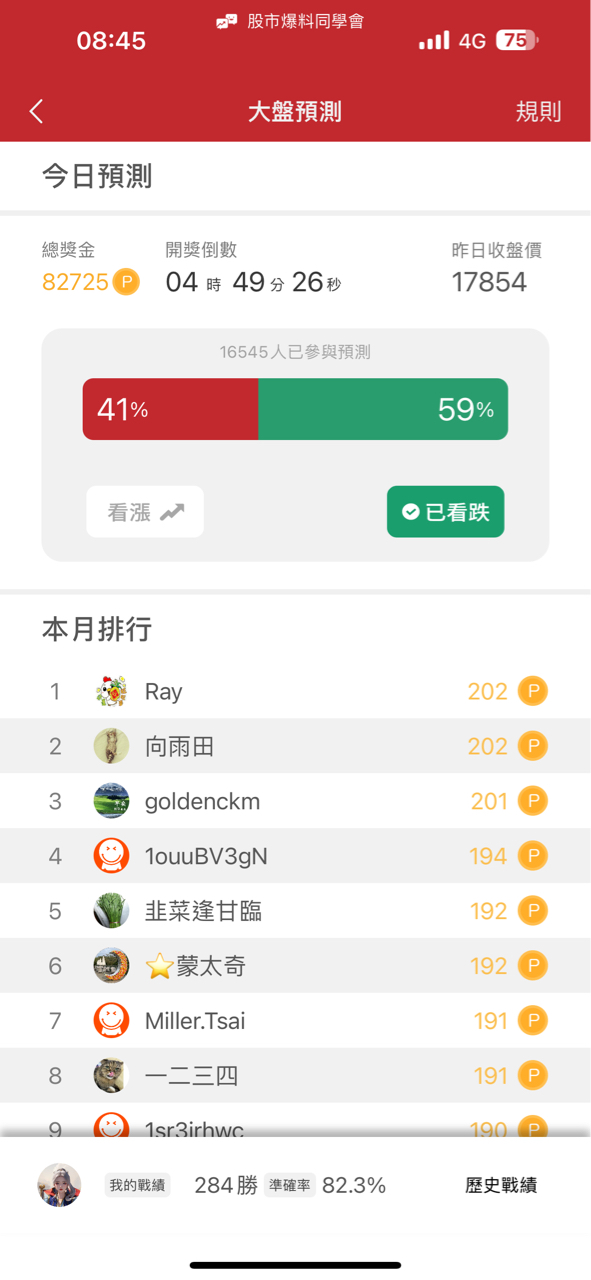Open my profile photo near 我的戰績
Image resolution: width=591 pixels, height=1280 pixels.
(x=58, y=1184)
